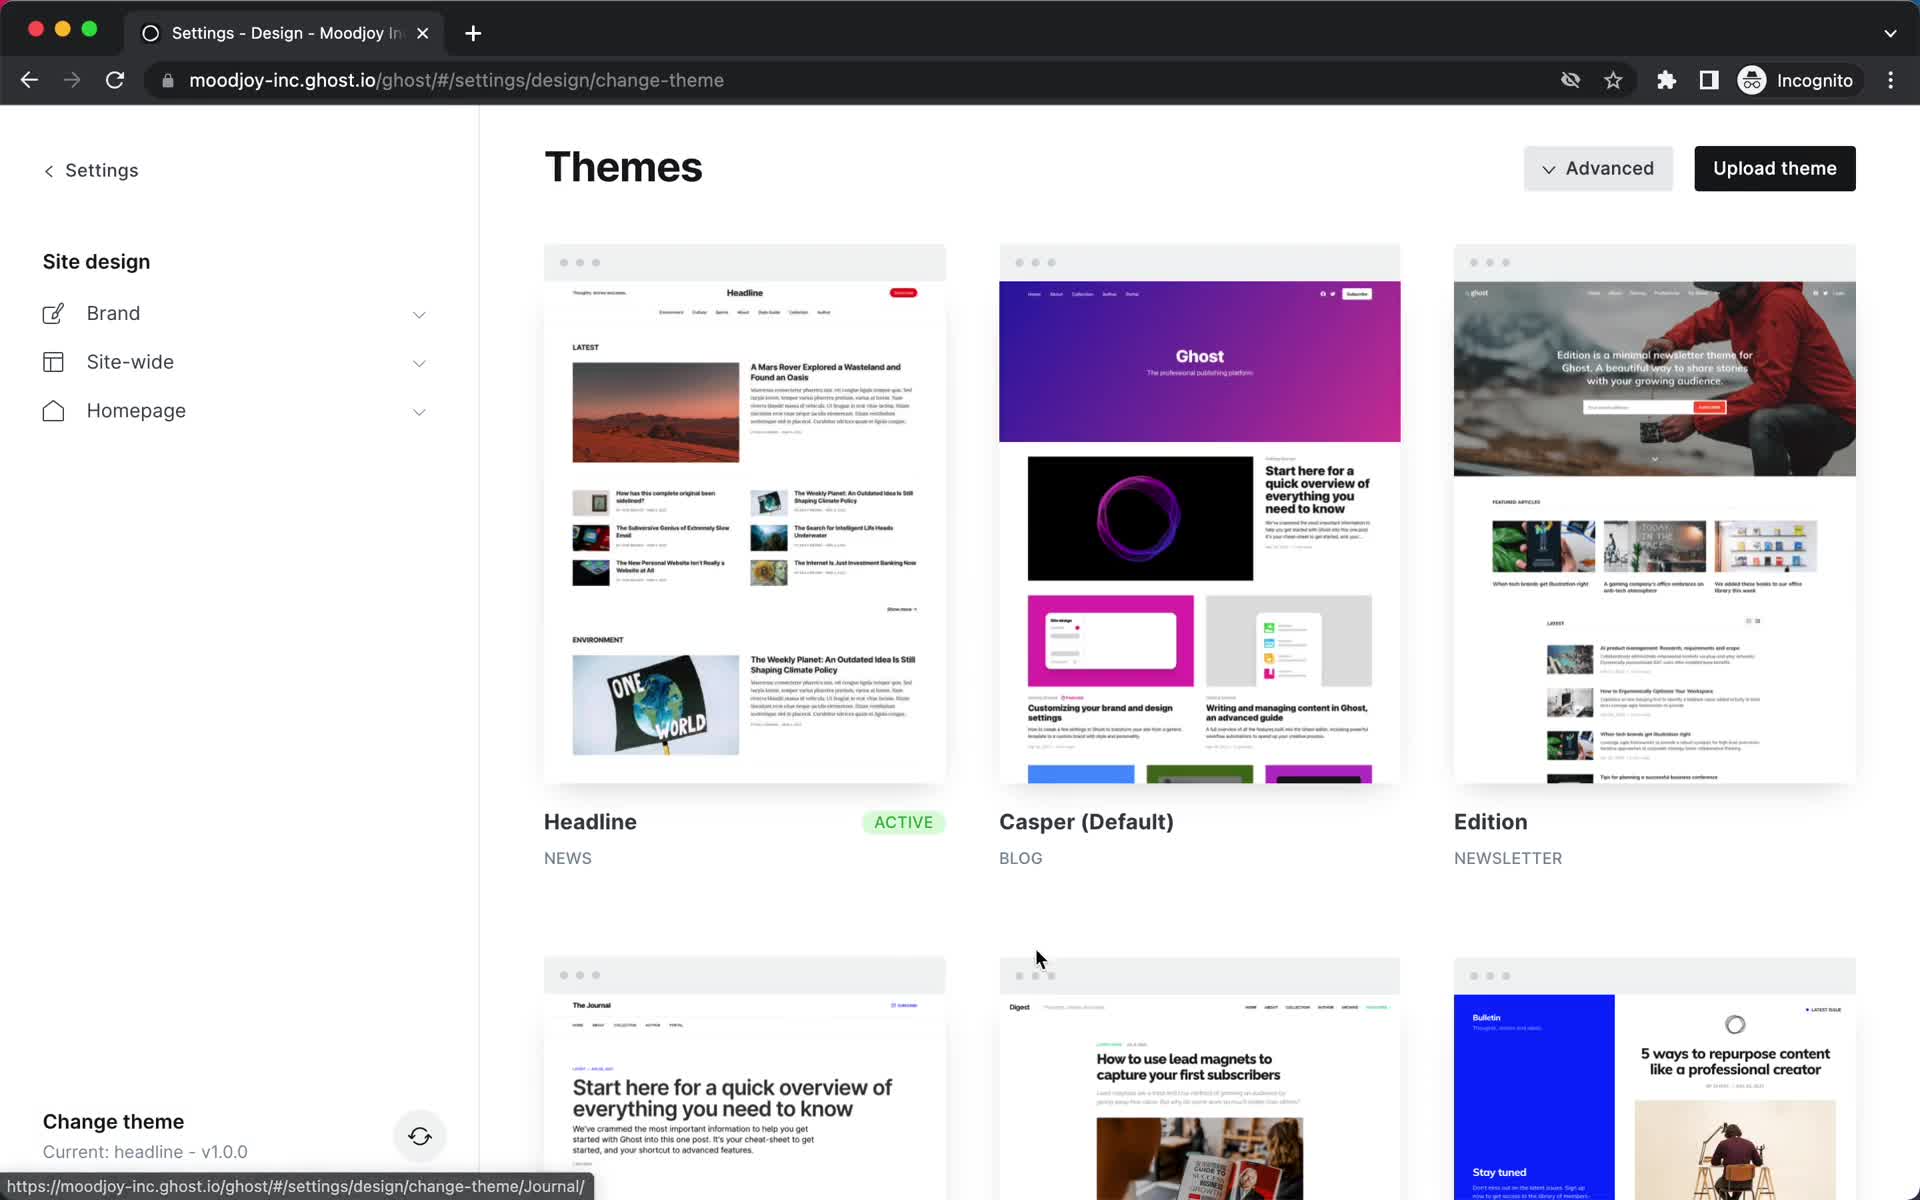Click the bookmark icon in address bar
Viewport: 1920px width, 1200px height.
tap(1613, 80)
